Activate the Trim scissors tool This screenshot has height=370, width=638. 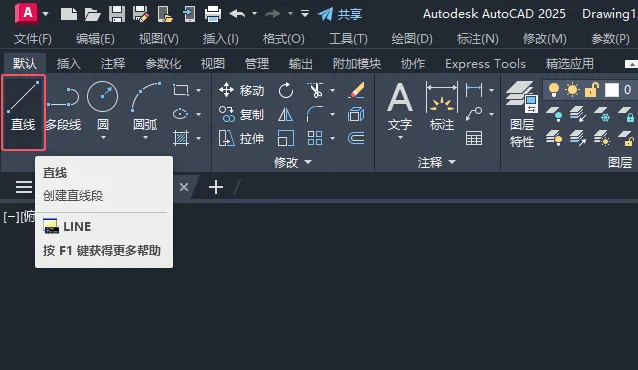(315, 90)
